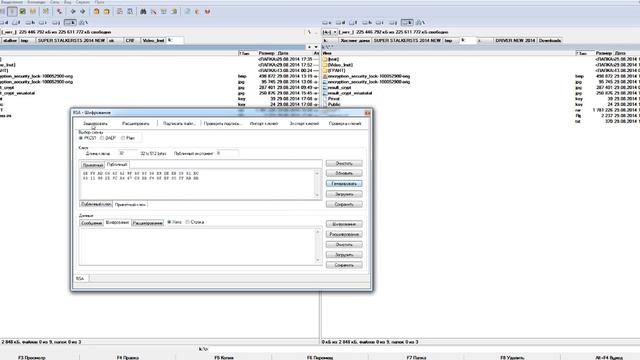The height and width of the screenshot is (360, 640).
Task: Open DRIVER NEW 2014 tab in right panel
Action: [x=515, y=40]
